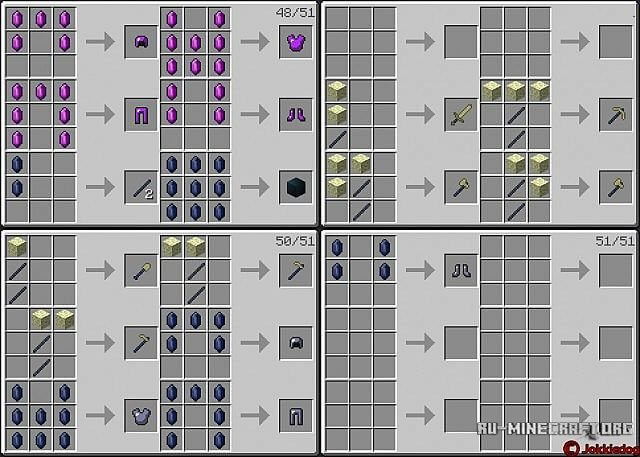Select the dark gem leggings output
This screenshot has width=640, height=457.
point(296,415)
